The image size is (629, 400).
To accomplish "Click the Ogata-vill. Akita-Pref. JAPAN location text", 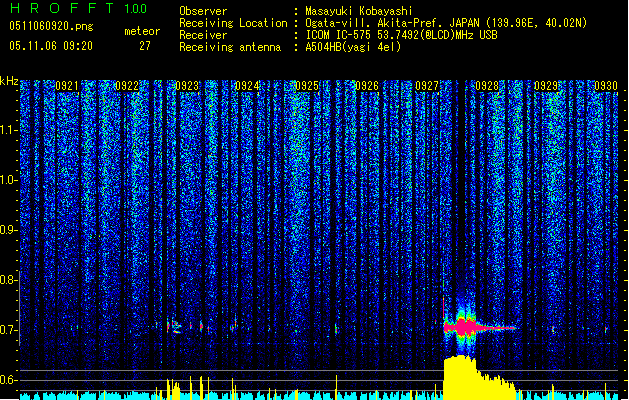I will click(392, 23).
